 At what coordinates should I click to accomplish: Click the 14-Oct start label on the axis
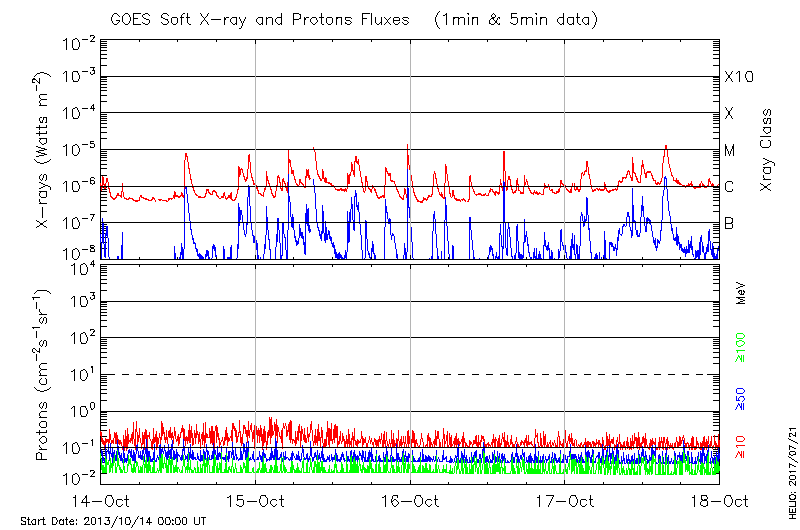click(100, 500)
